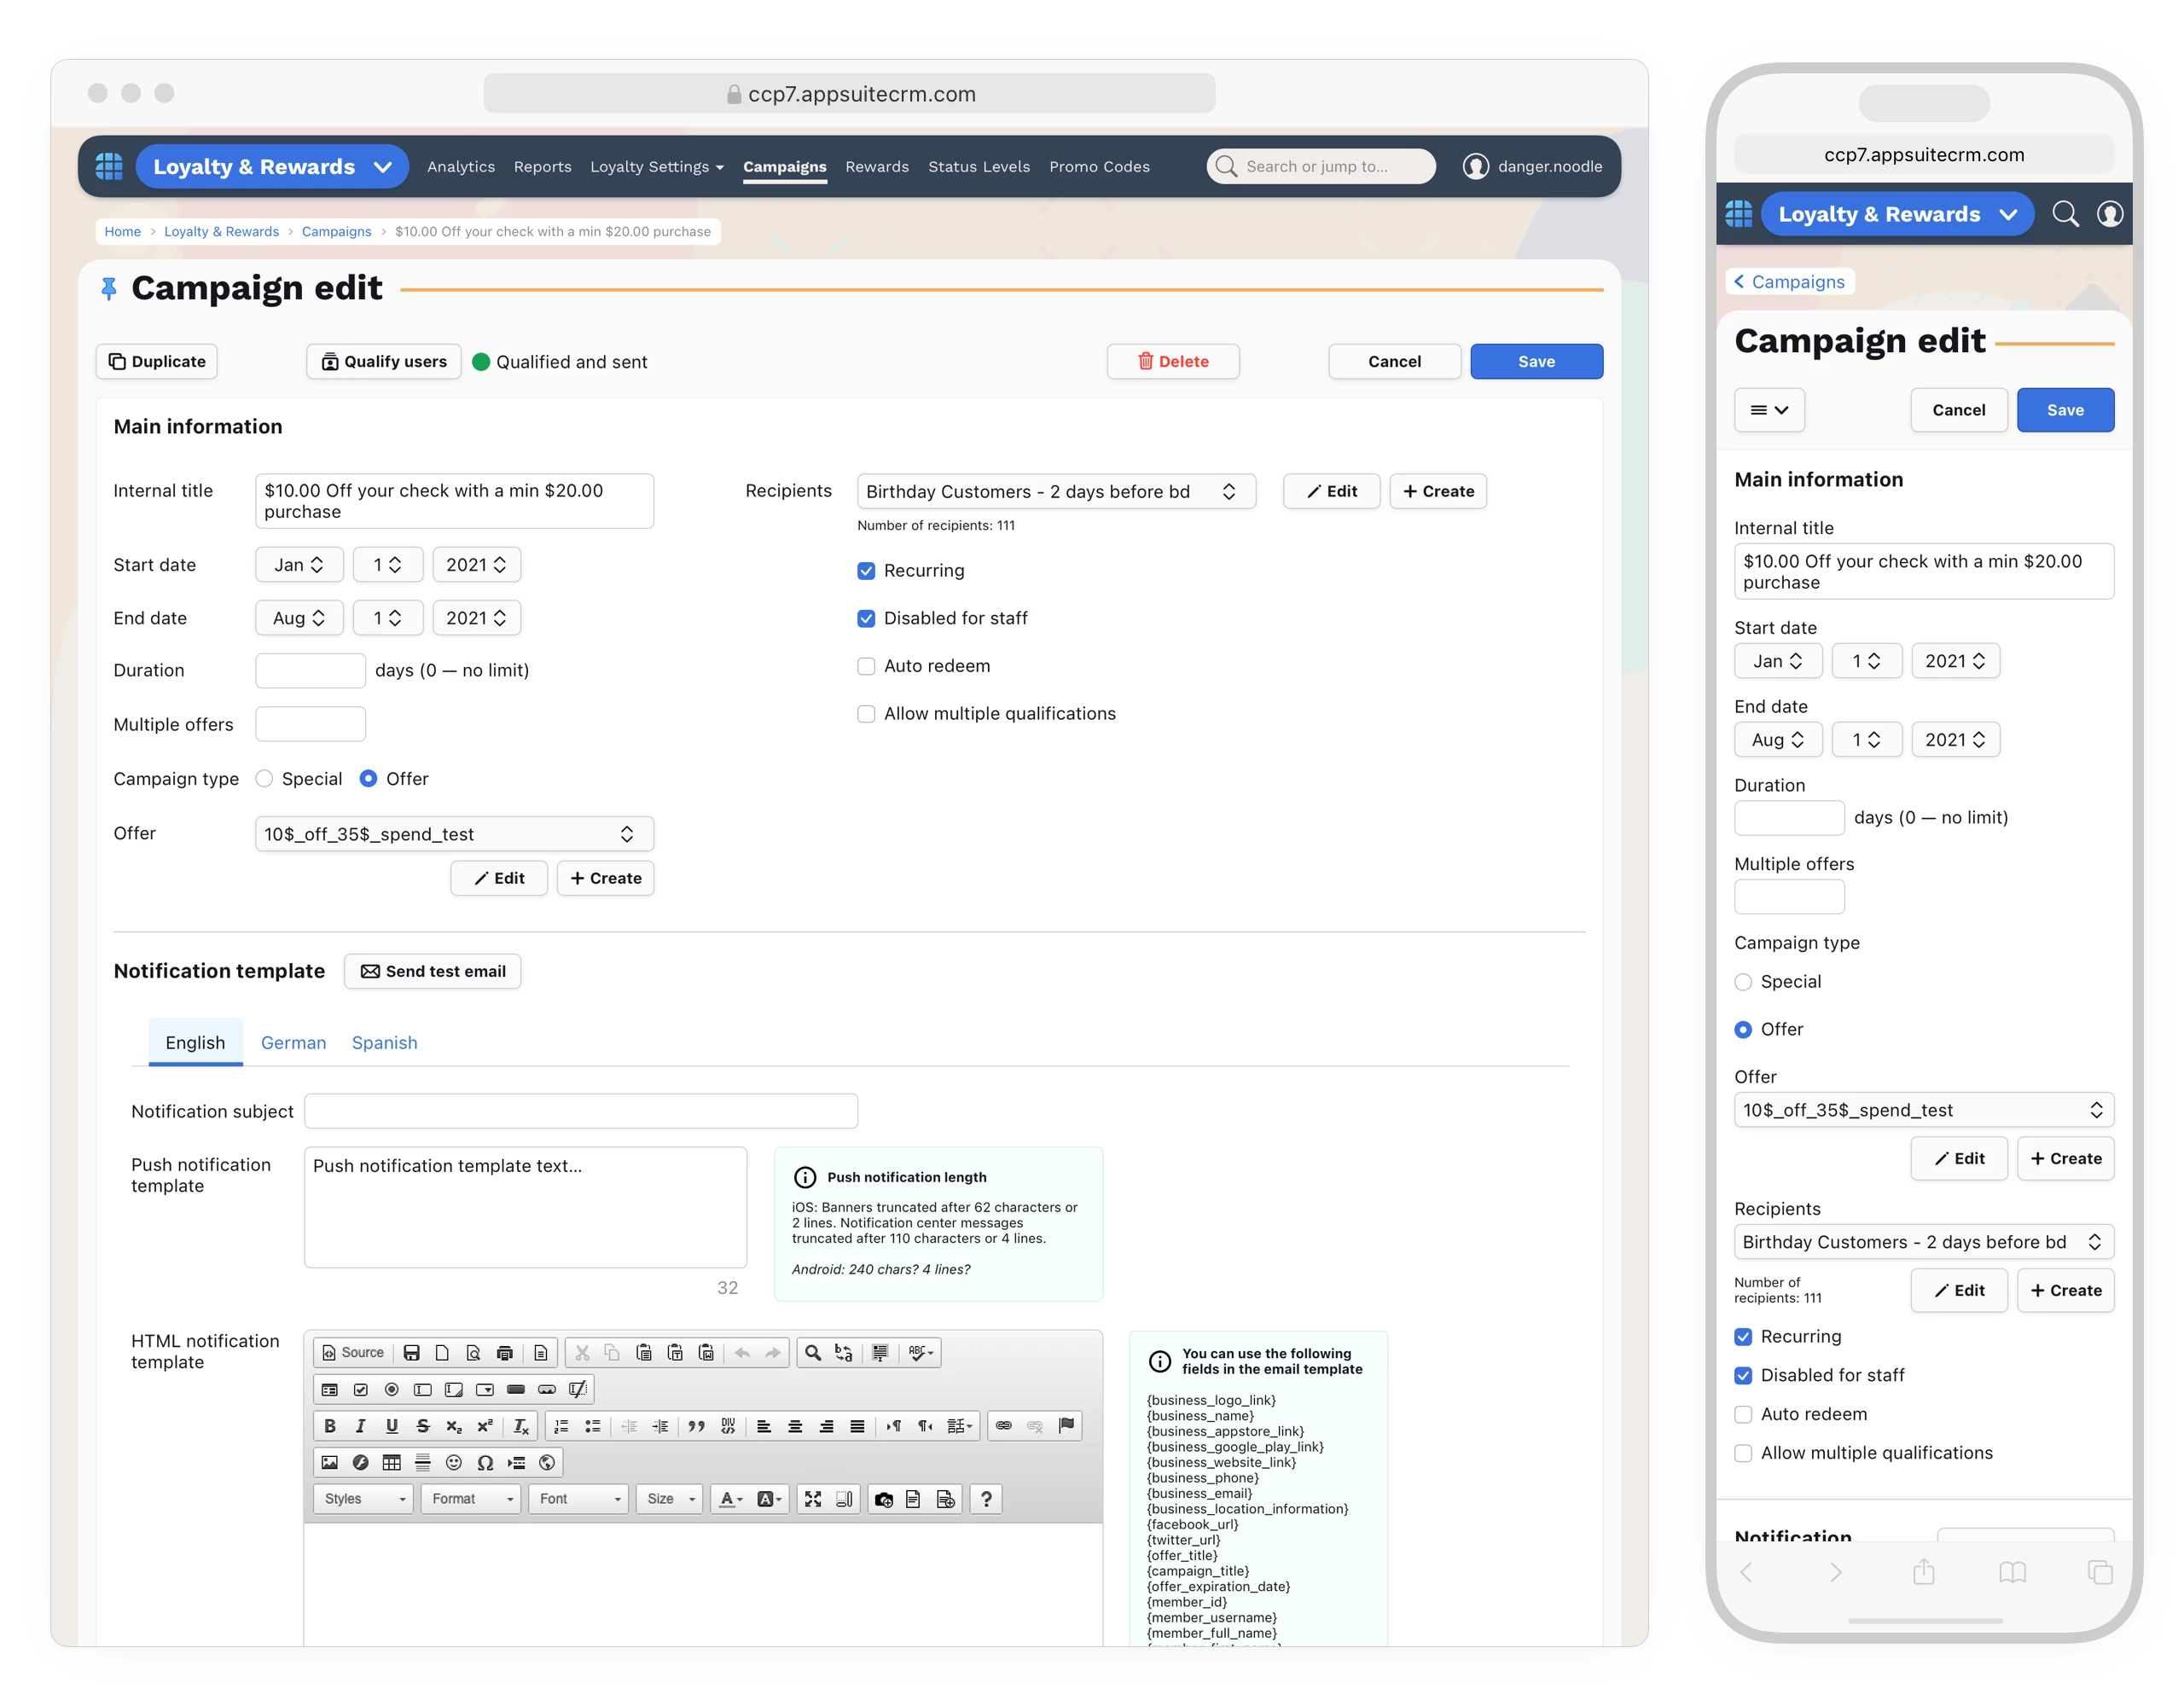The image size is (2184, 1706).
Task: Click the red Delete button
Action: tap(1172, 362)
